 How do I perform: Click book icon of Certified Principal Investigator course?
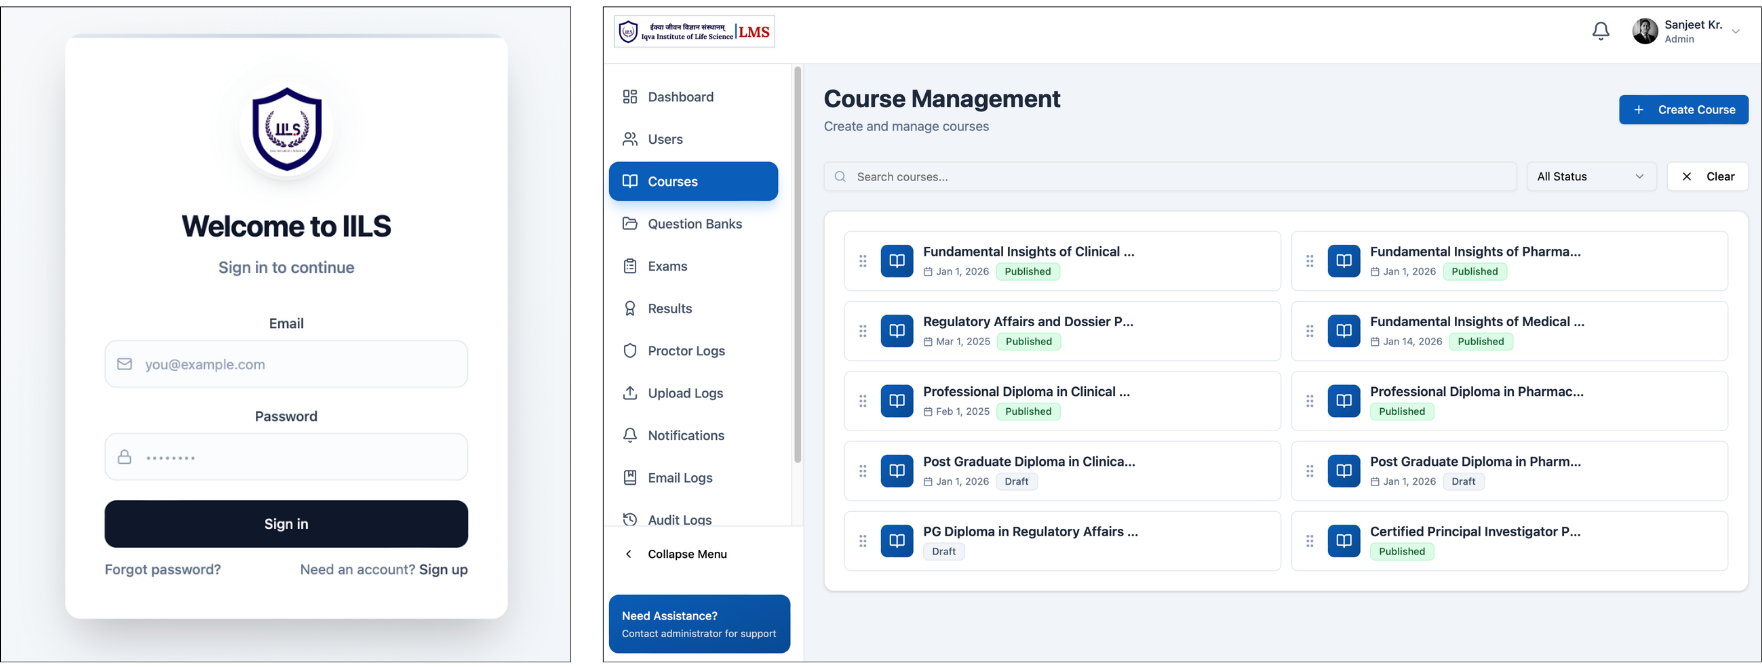click(1343, 541)
